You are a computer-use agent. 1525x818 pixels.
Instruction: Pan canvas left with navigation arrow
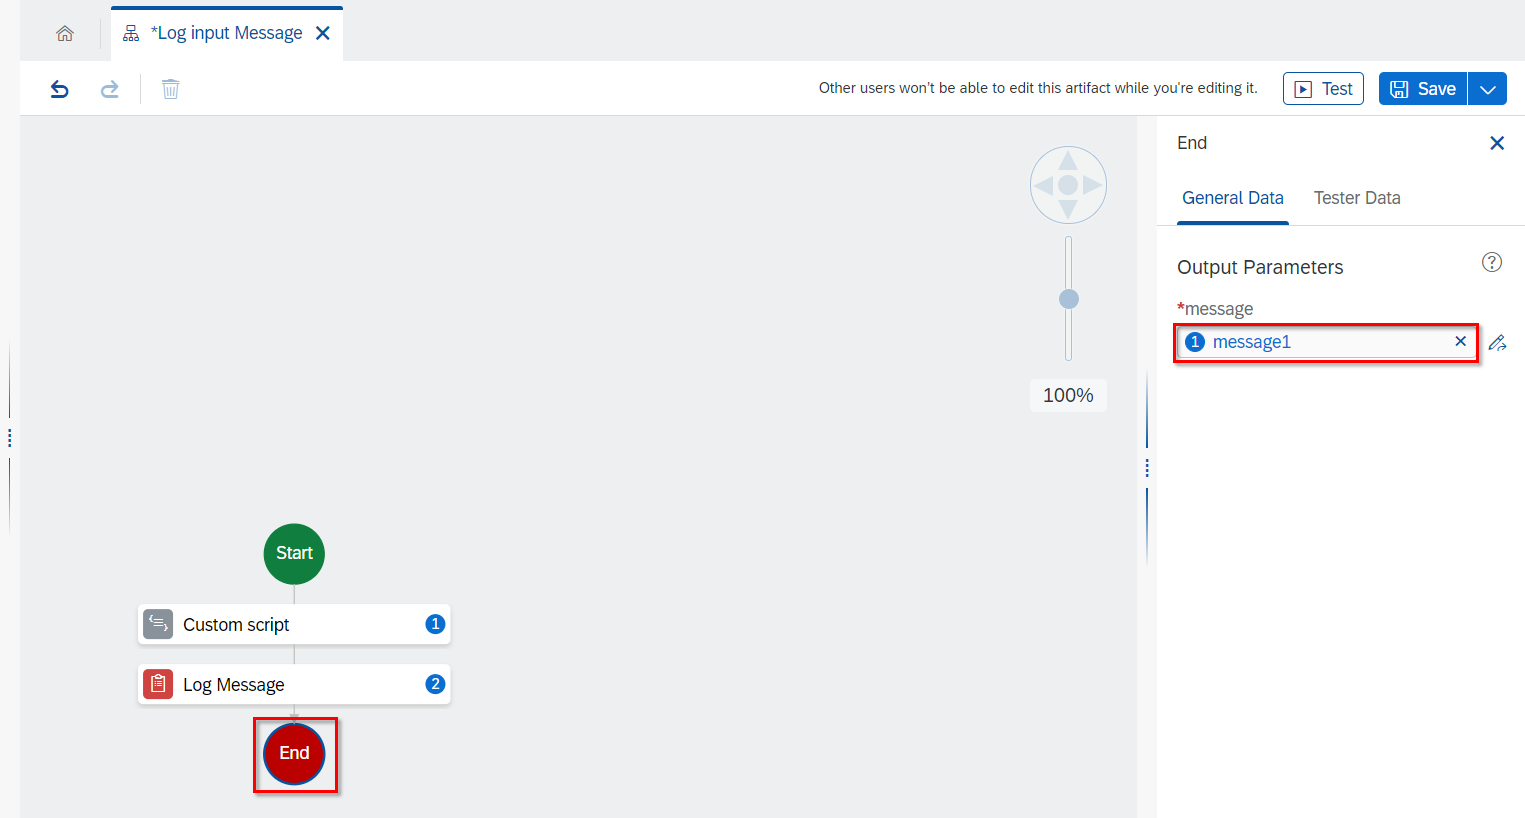1044,185
